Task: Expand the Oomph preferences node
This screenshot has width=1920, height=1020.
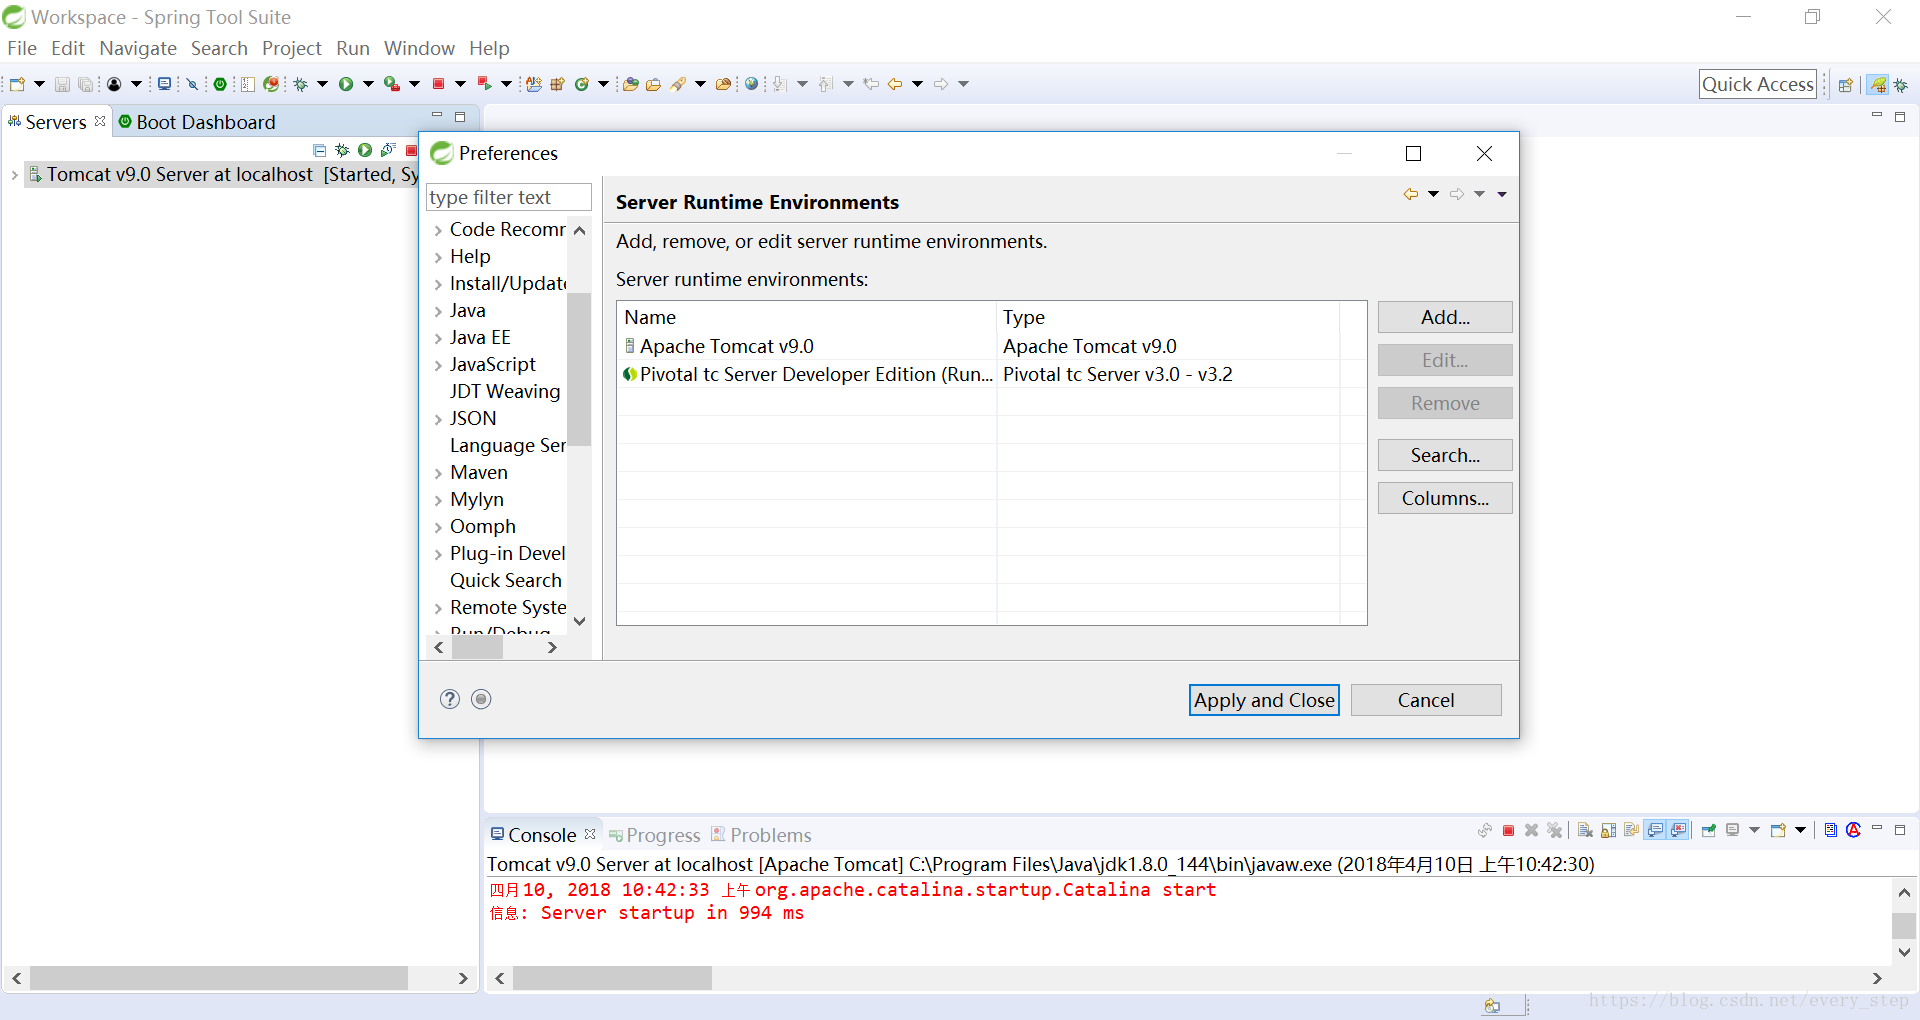Action: (x=438, y=527)
